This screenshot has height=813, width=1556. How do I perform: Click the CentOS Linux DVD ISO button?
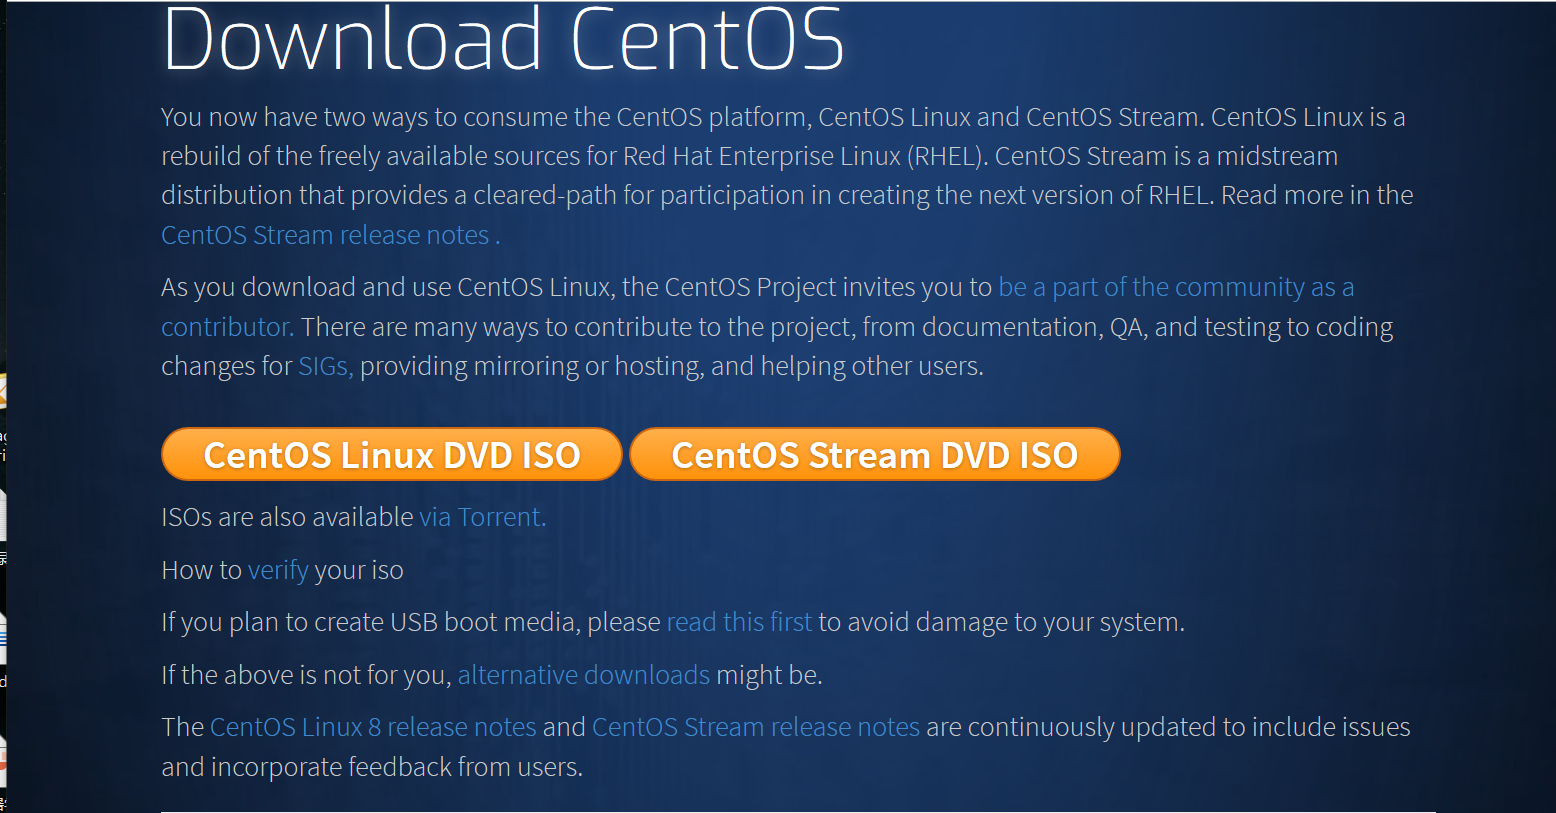pyautogui.click(x=391, y=455)
